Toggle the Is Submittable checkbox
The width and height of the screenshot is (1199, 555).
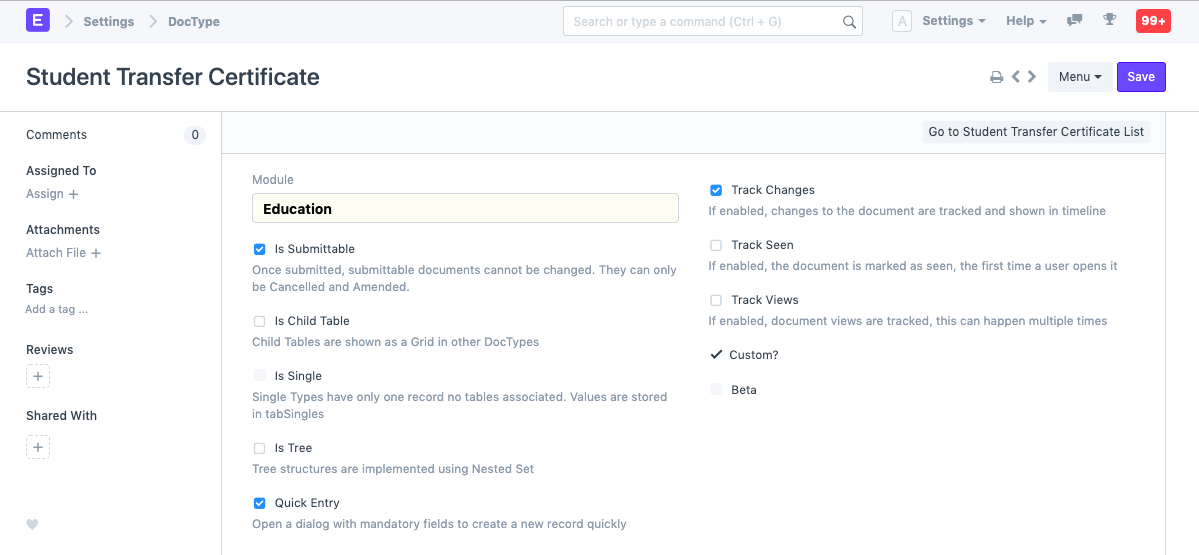point(259,249)
